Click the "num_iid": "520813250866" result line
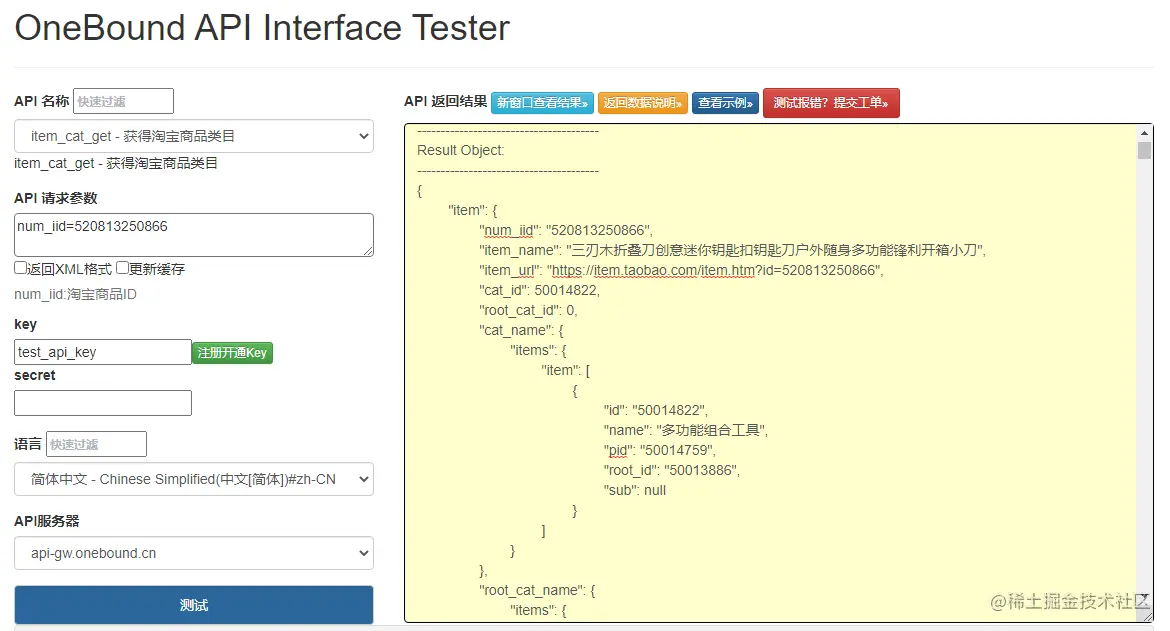The height and width of the screenshot is (631, 1170). tap(566, 230)
